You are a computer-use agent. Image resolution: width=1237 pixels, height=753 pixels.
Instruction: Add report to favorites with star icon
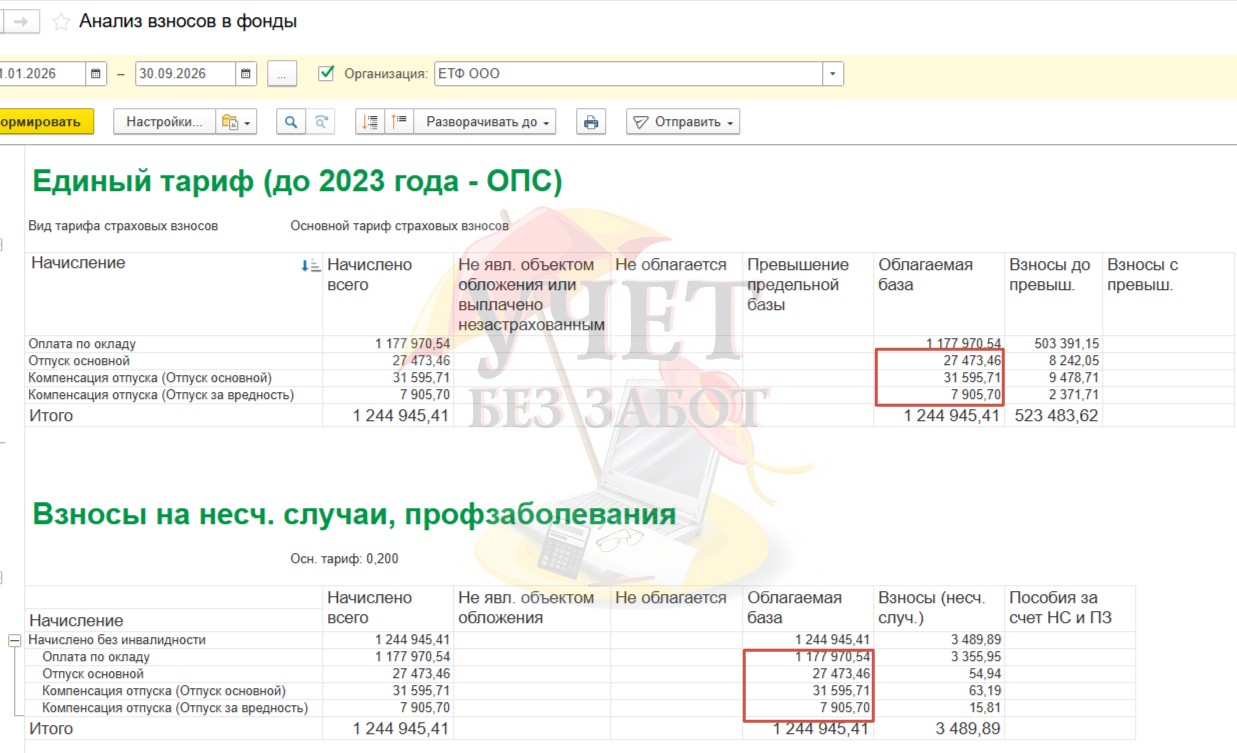coord(61,22)
